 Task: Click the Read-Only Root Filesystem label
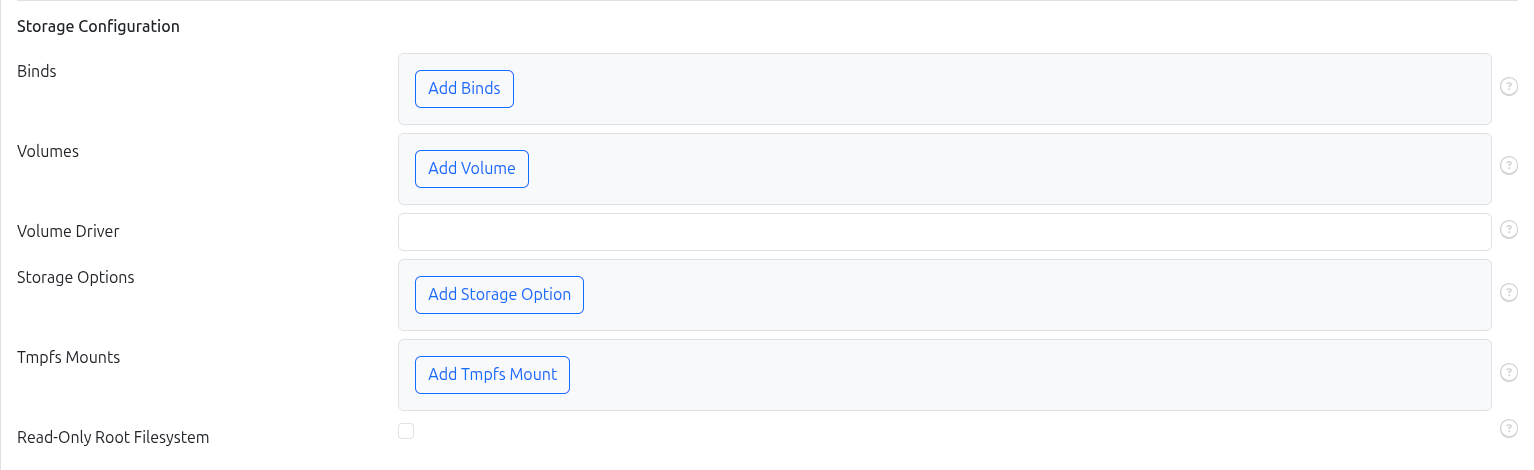(x=113, y=438)
